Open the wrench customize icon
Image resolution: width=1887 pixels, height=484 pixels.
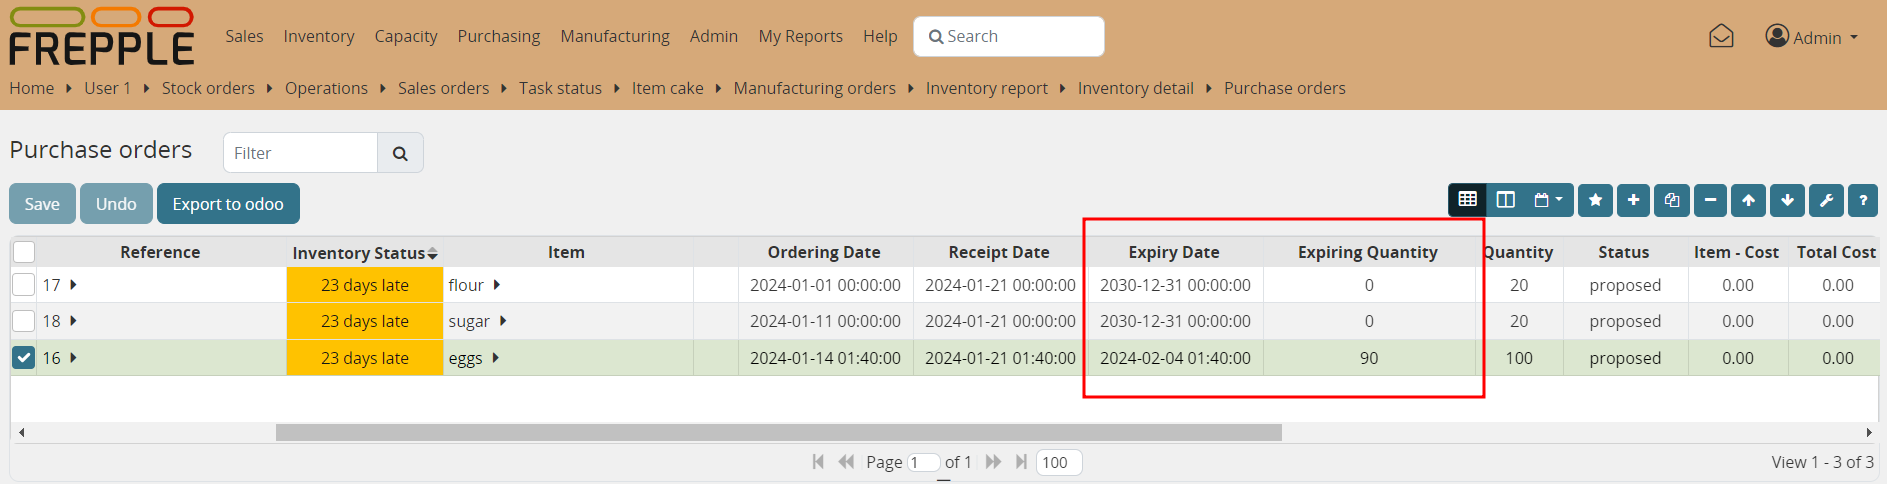[1826, 200]
